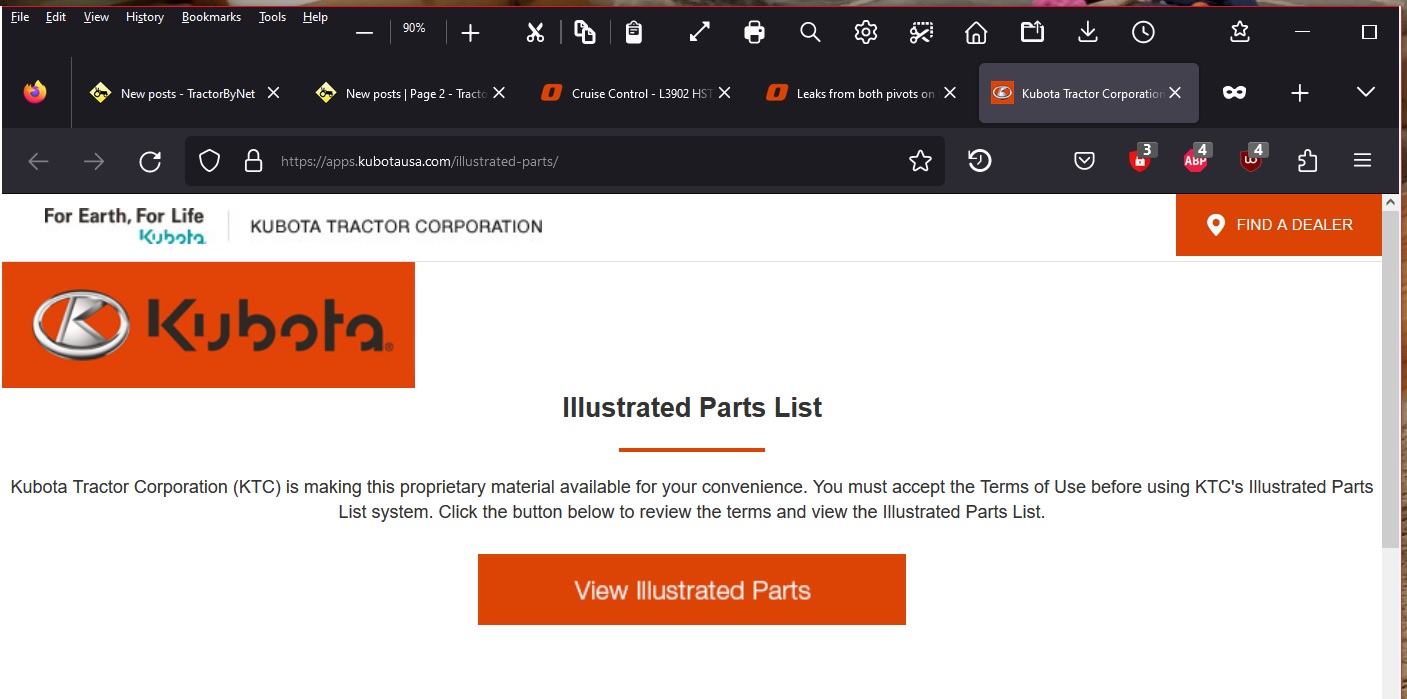The image size is (1407, 699).
Task: Open a new tab with plus button
Action: [1299, 93]
